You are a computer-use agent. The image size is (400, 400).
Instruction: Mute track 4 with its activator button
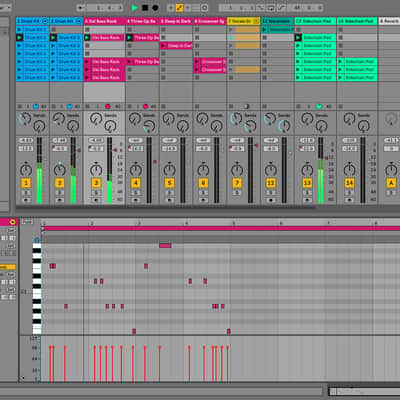tap(136, 183)
